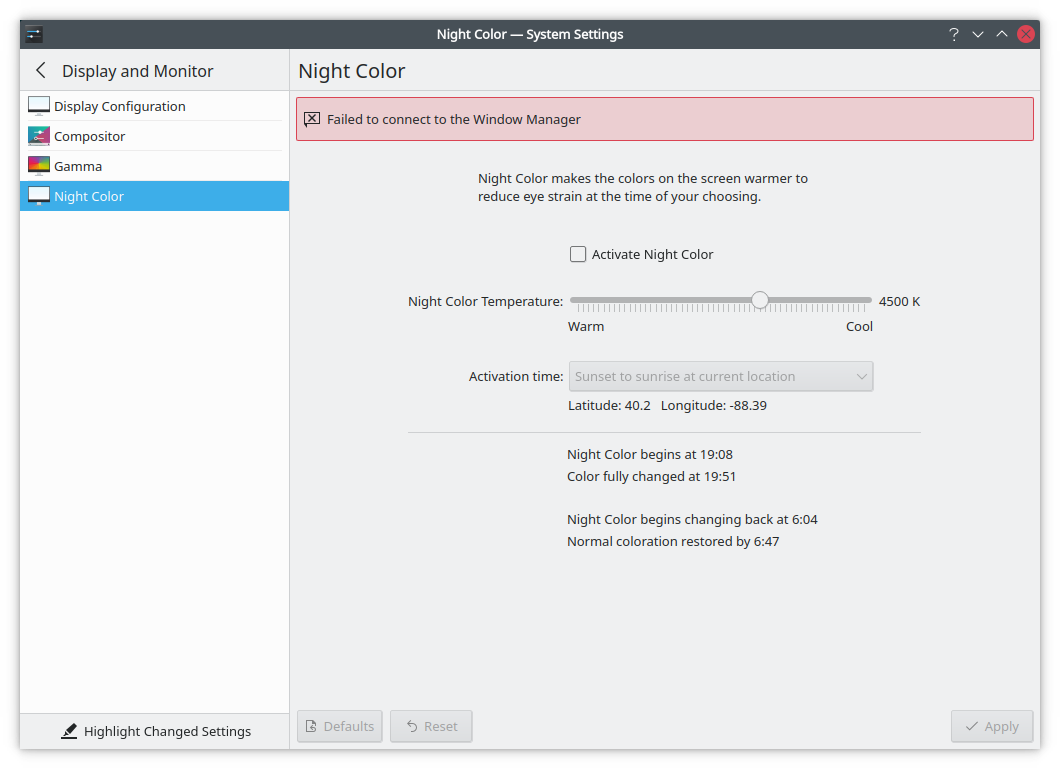Click the 'Night Color Temperature:' label
Viewport: 1060px width, 769px height.
pyautogui.click(x=485, y=301)
